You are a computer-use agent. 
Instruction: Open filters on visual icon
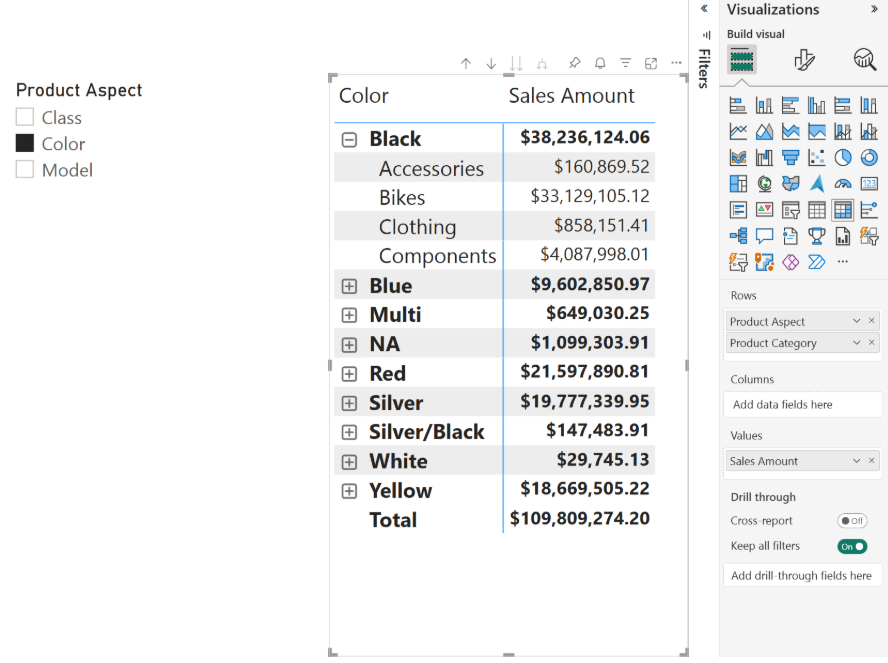[625, 63]
